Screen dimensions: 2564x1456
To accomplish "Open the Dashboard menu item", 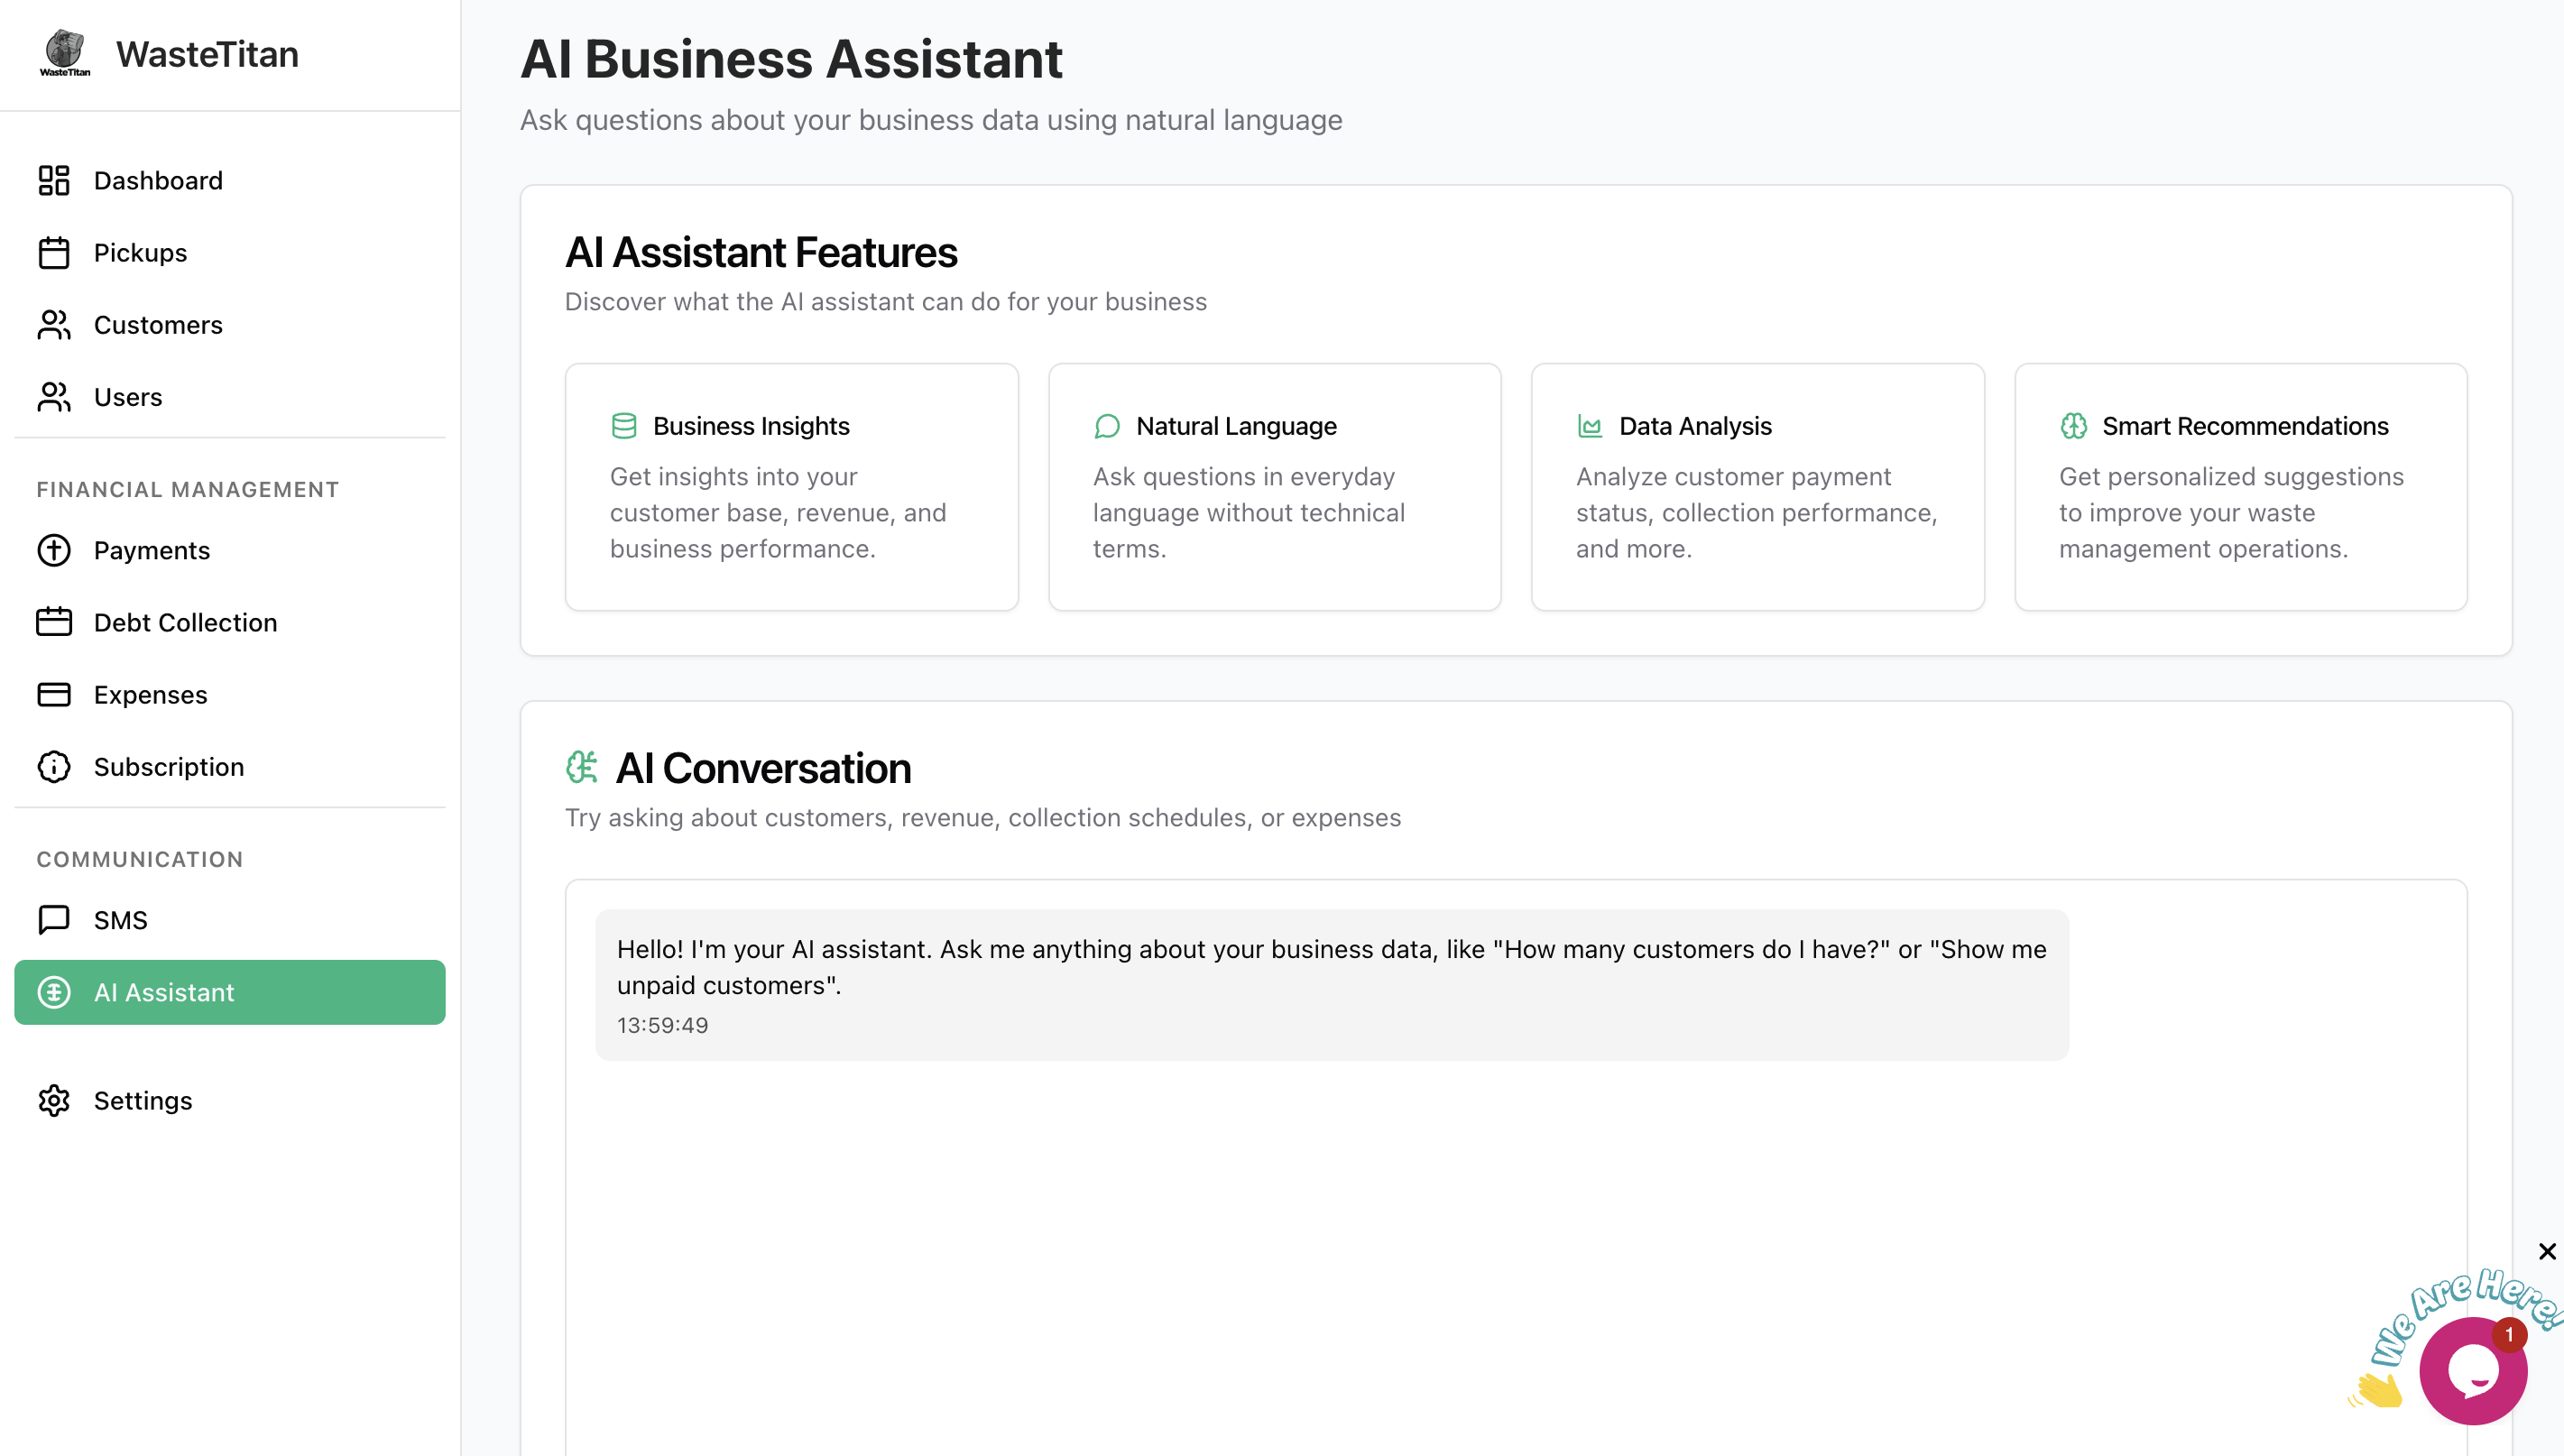I will coord(230,180).
